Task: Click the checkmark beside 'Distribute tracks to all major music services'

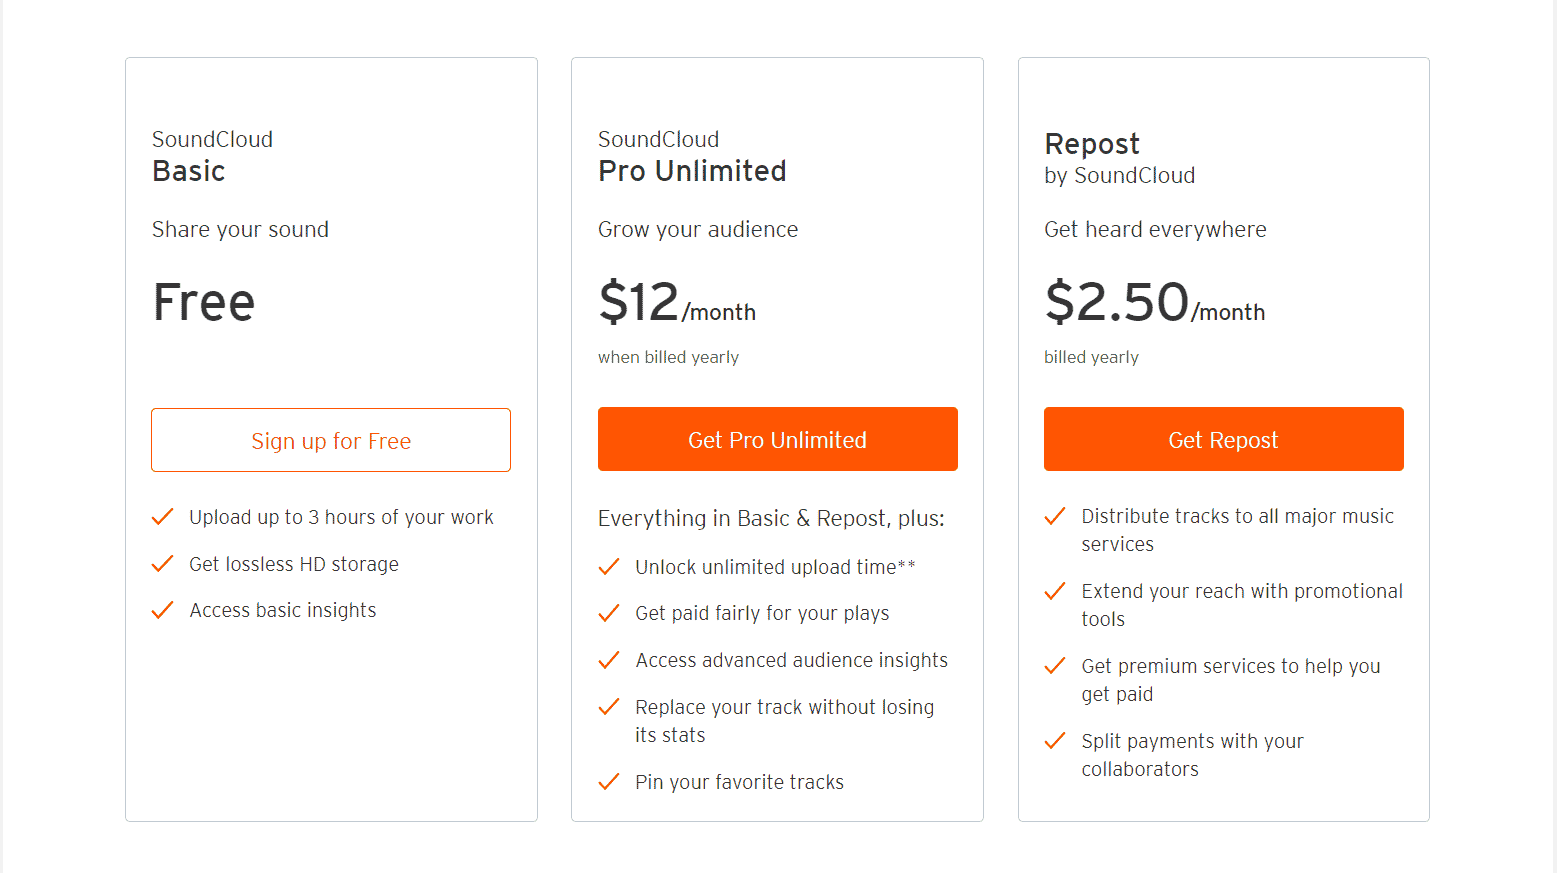Action: (x=1055, y=516)
